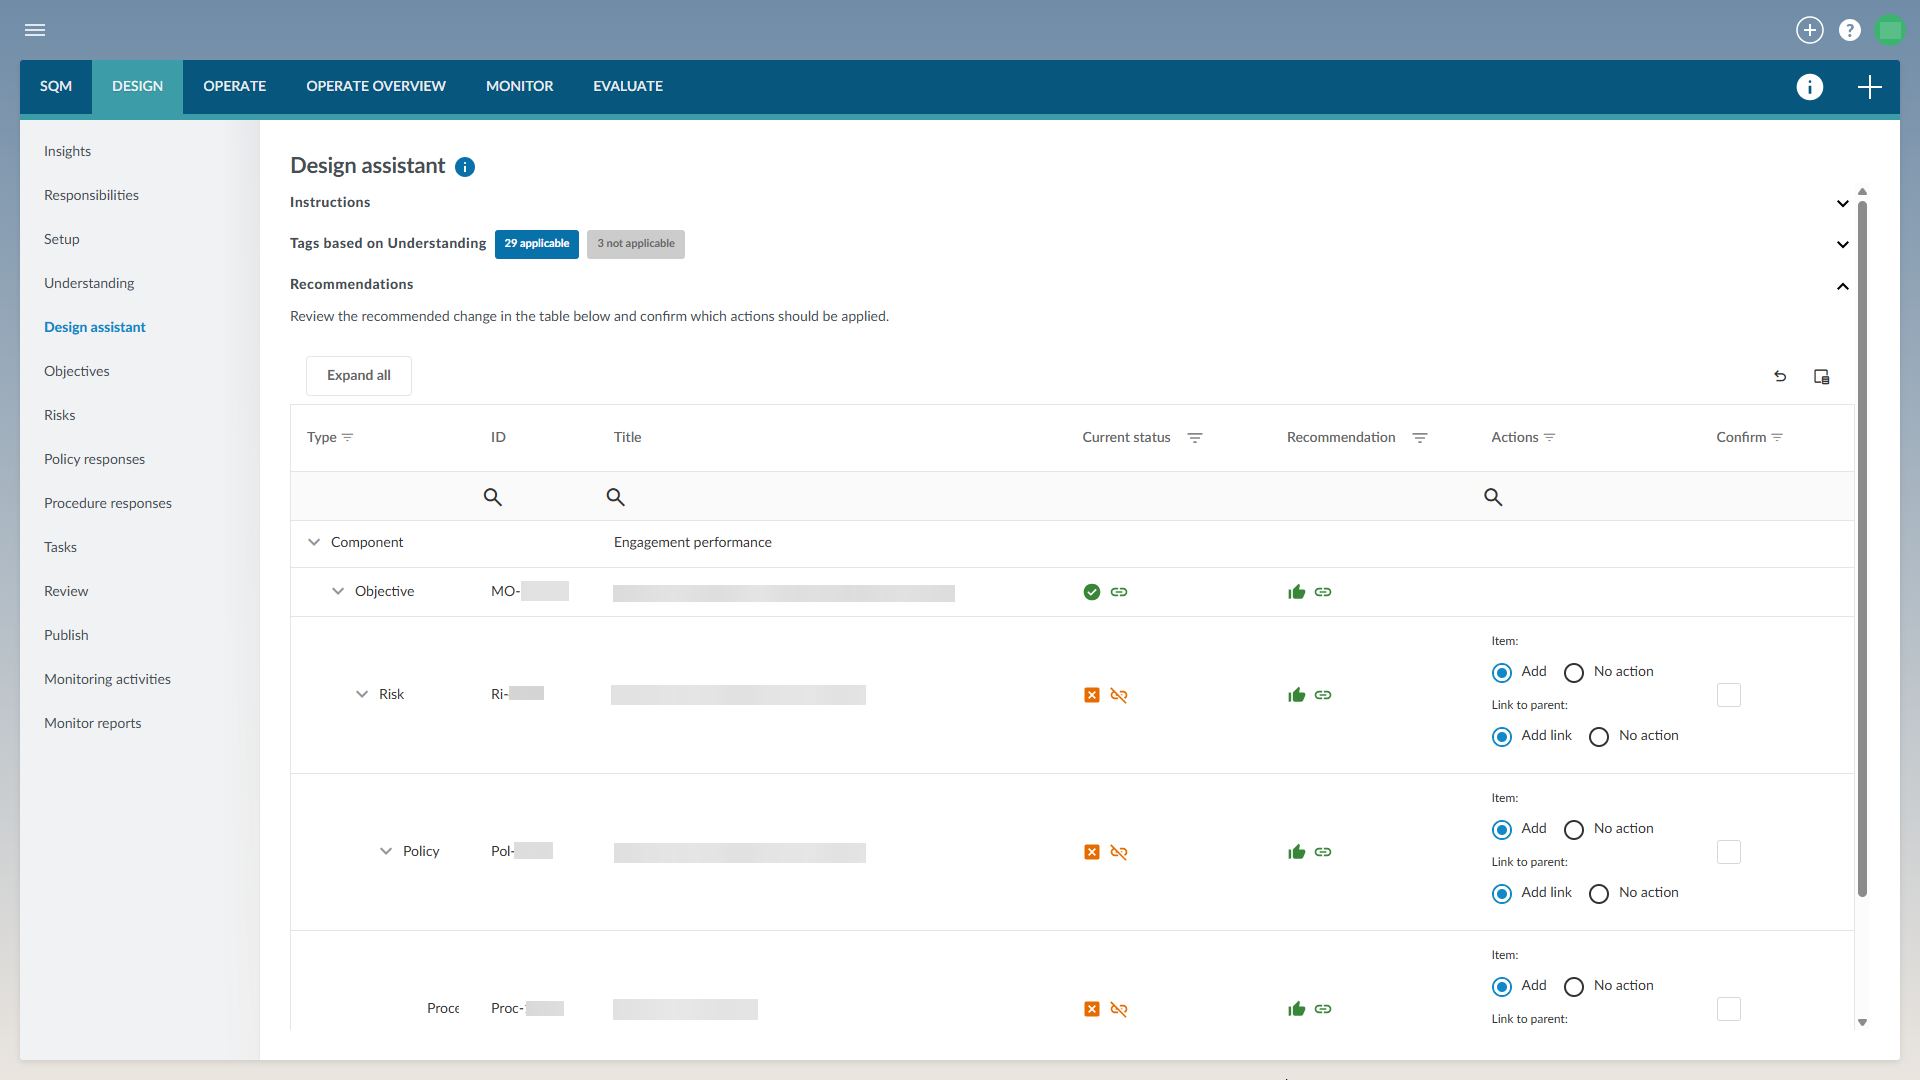Image resolution: width=1920 pixels, height=1080 pixels.
Task: Click the large plus icon in navigation bar
Action: click(x=1869, y=87)
